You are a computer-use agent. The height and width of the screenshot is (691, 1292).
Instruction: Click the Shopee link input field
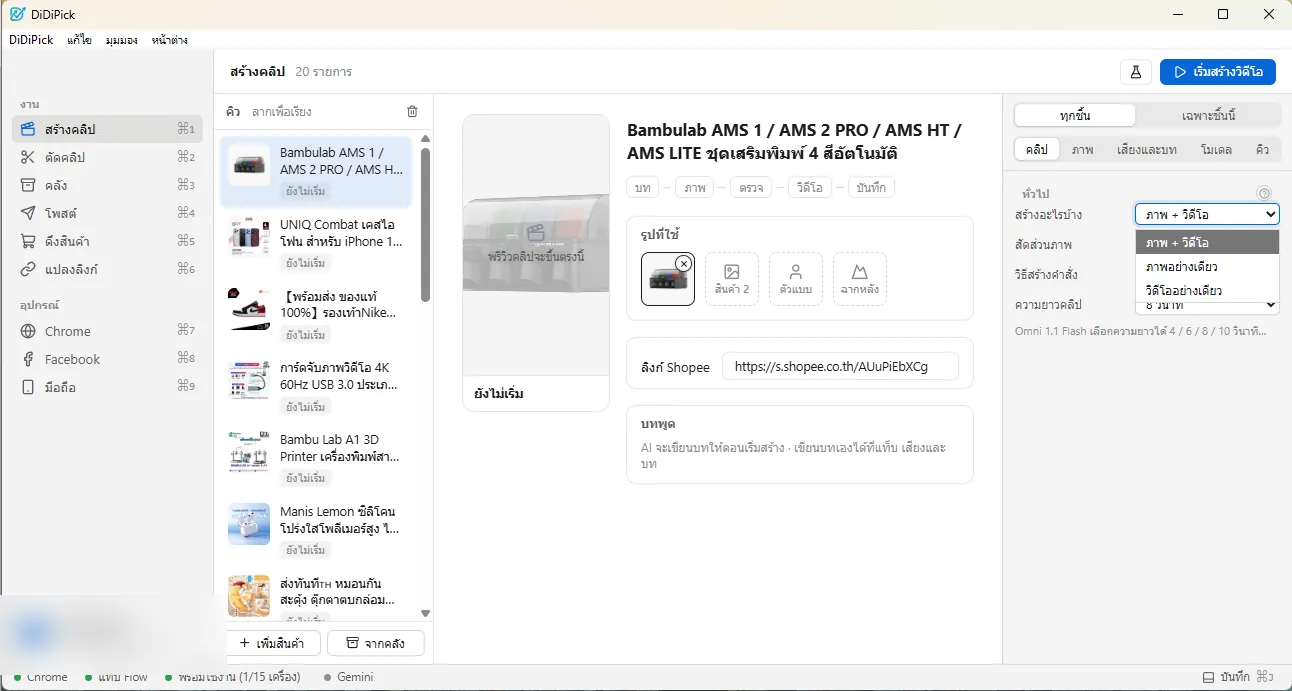(840, 367)
